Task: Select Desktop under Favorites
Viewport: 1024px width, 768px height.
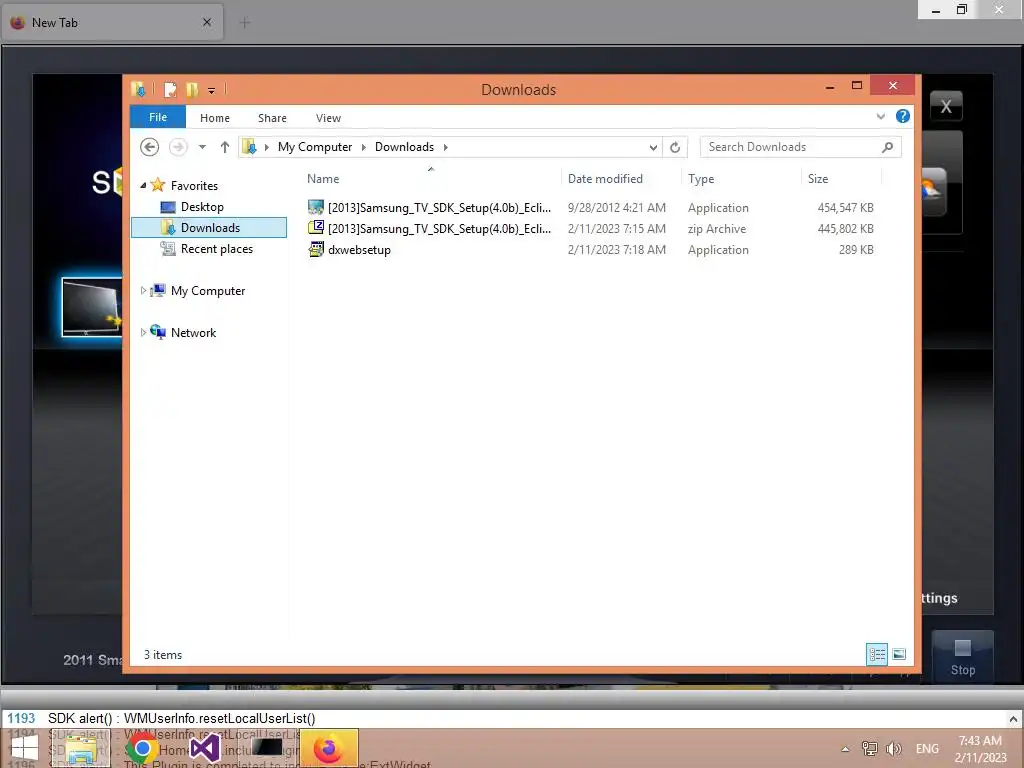Action: [x=202, y=206]
